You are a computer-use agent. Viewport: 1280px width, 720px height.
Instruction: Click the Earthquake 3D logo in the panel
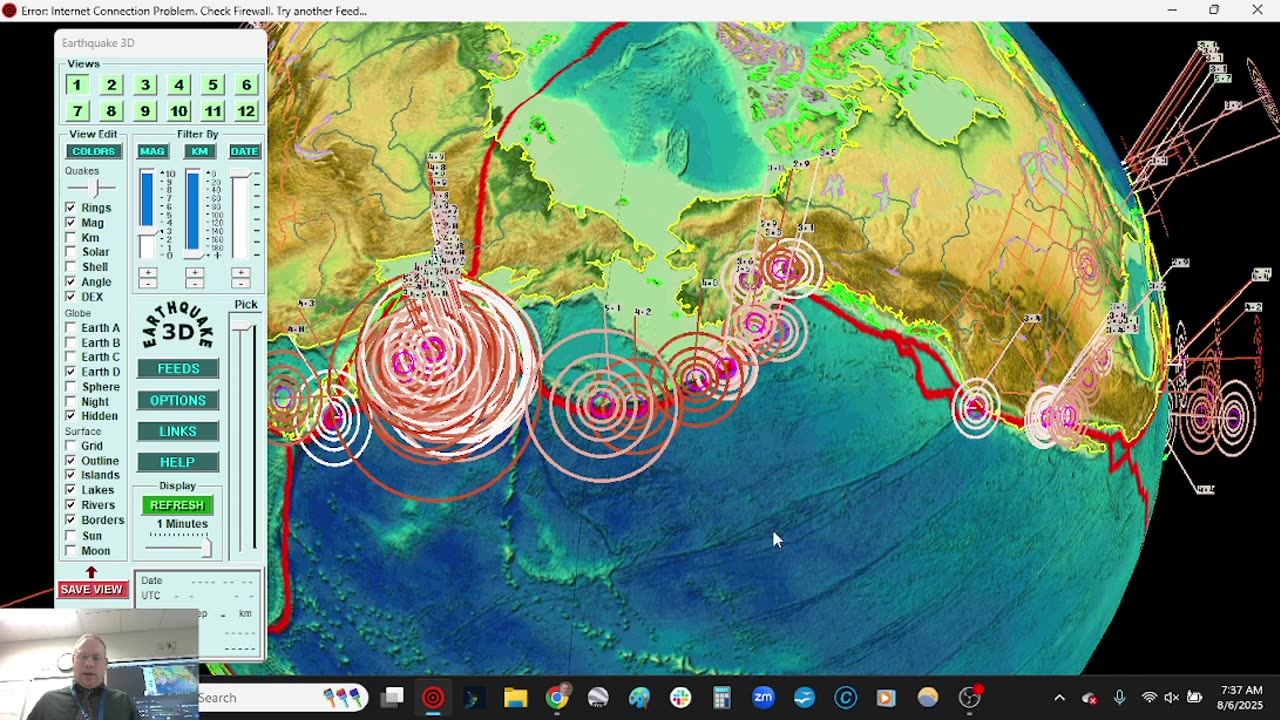click(x=178, y=326)
